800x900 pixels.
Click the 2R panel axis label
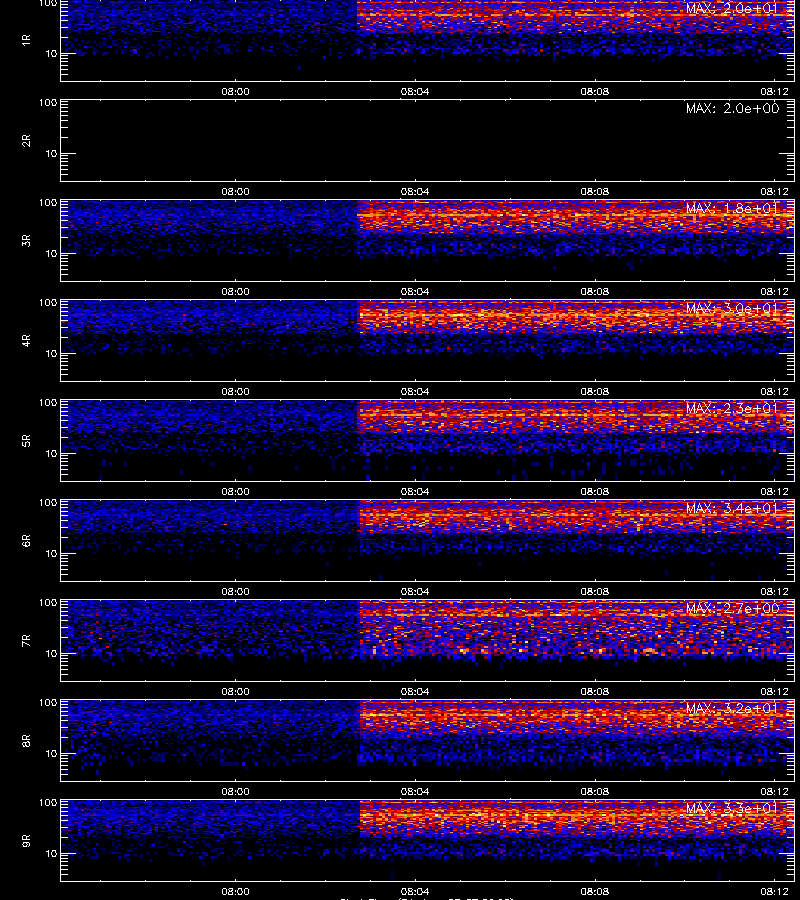pos(26,141)
